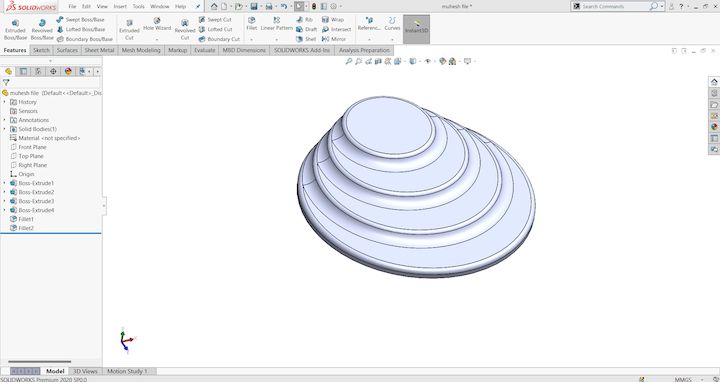Expand the History node

[5, 102]
